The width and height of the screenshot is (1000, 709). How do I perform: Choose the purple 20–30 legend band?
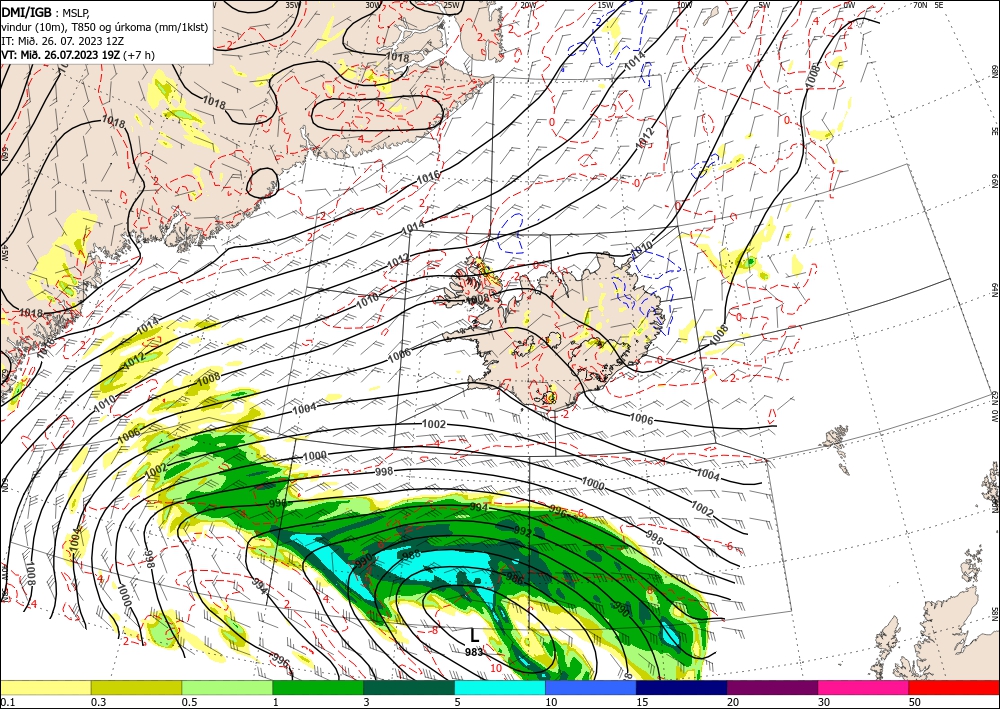point(772,687)
